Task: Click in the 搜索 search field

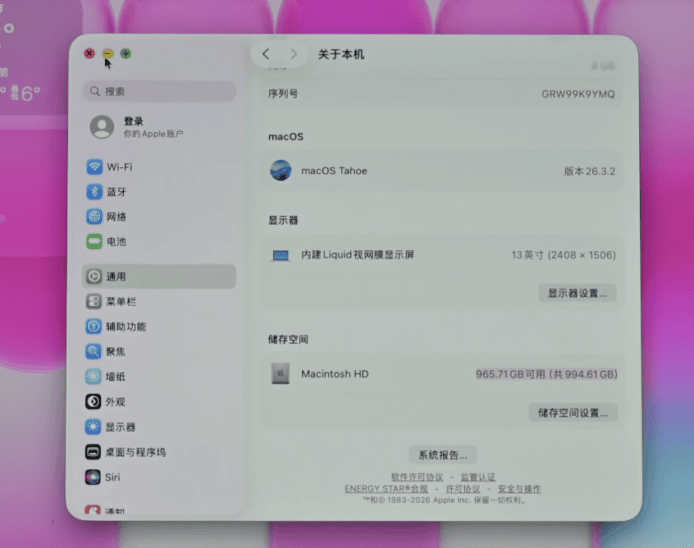Action: [x=160, y=91]
